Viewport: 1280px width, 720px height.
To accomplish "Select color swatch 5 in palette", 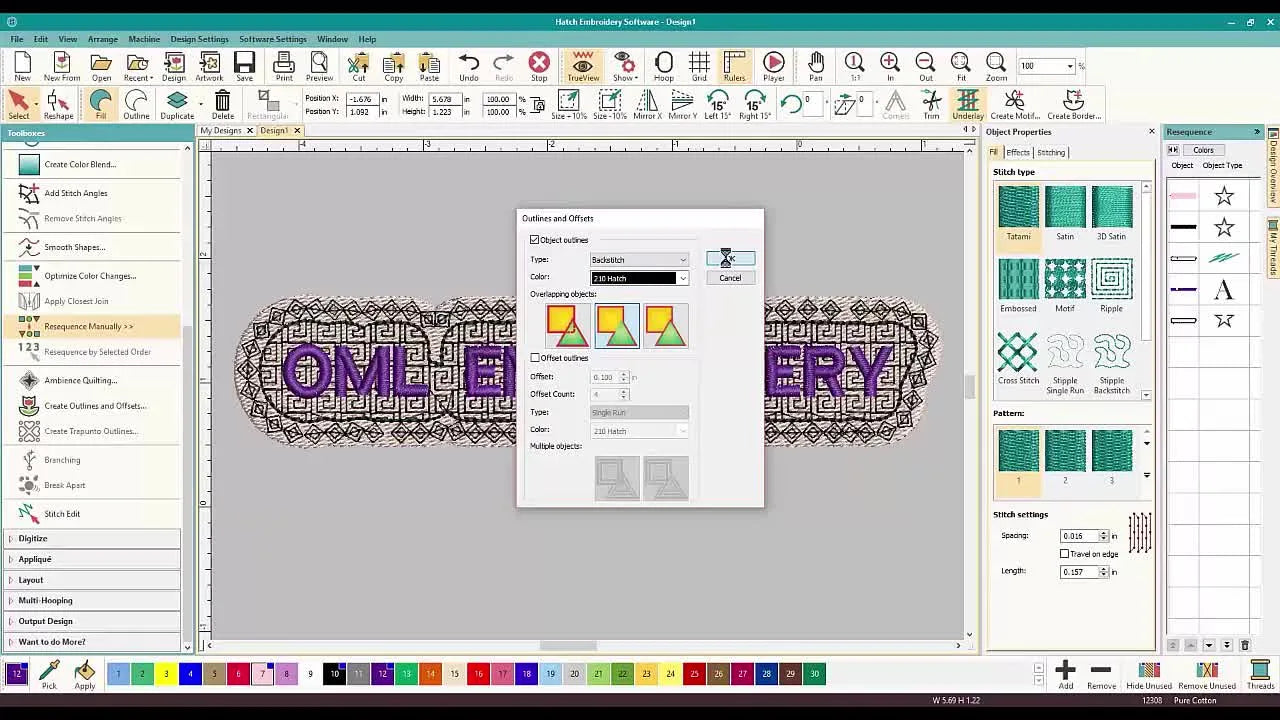I will [x=214, y=674].
